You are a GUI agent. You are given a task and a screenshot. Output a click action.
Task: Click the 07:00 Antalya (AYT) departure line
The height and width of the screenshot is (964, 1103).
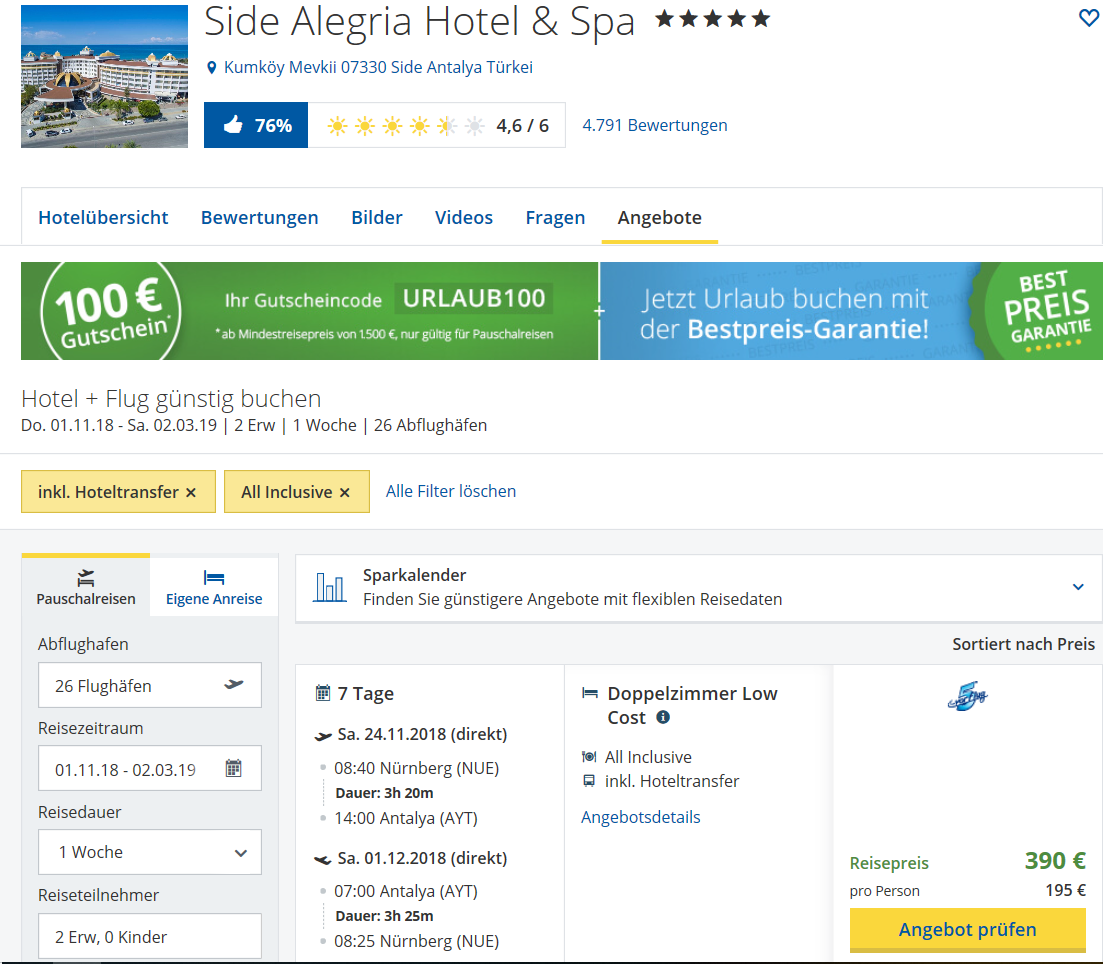coord(406,891)
